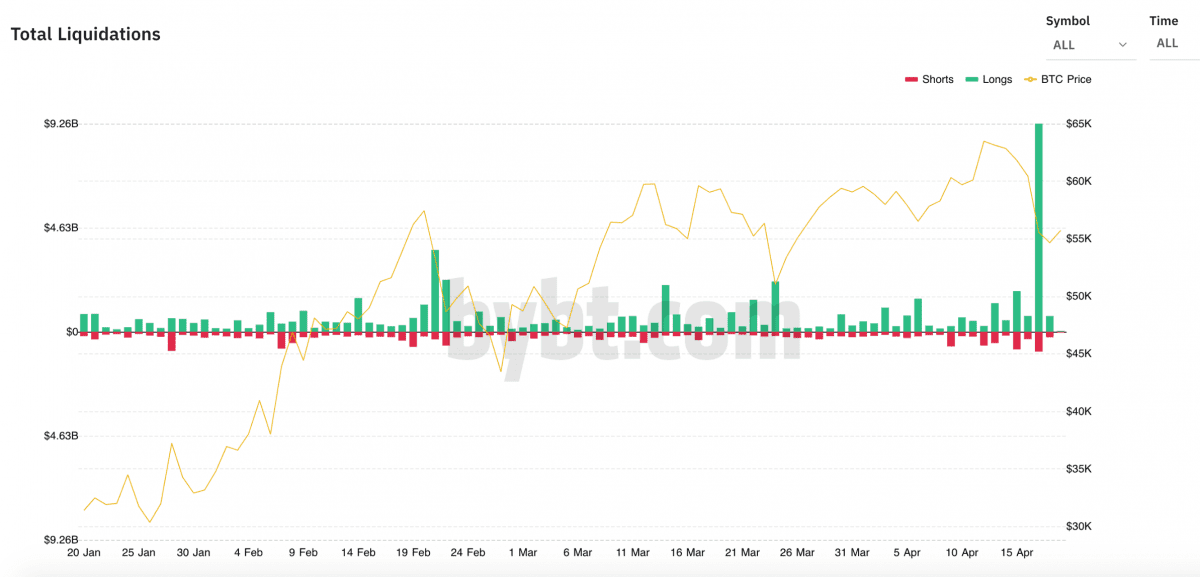Click the Total Liquidations chart title
The height and width of the screenshot is (577, 1200).
(86, 34)
